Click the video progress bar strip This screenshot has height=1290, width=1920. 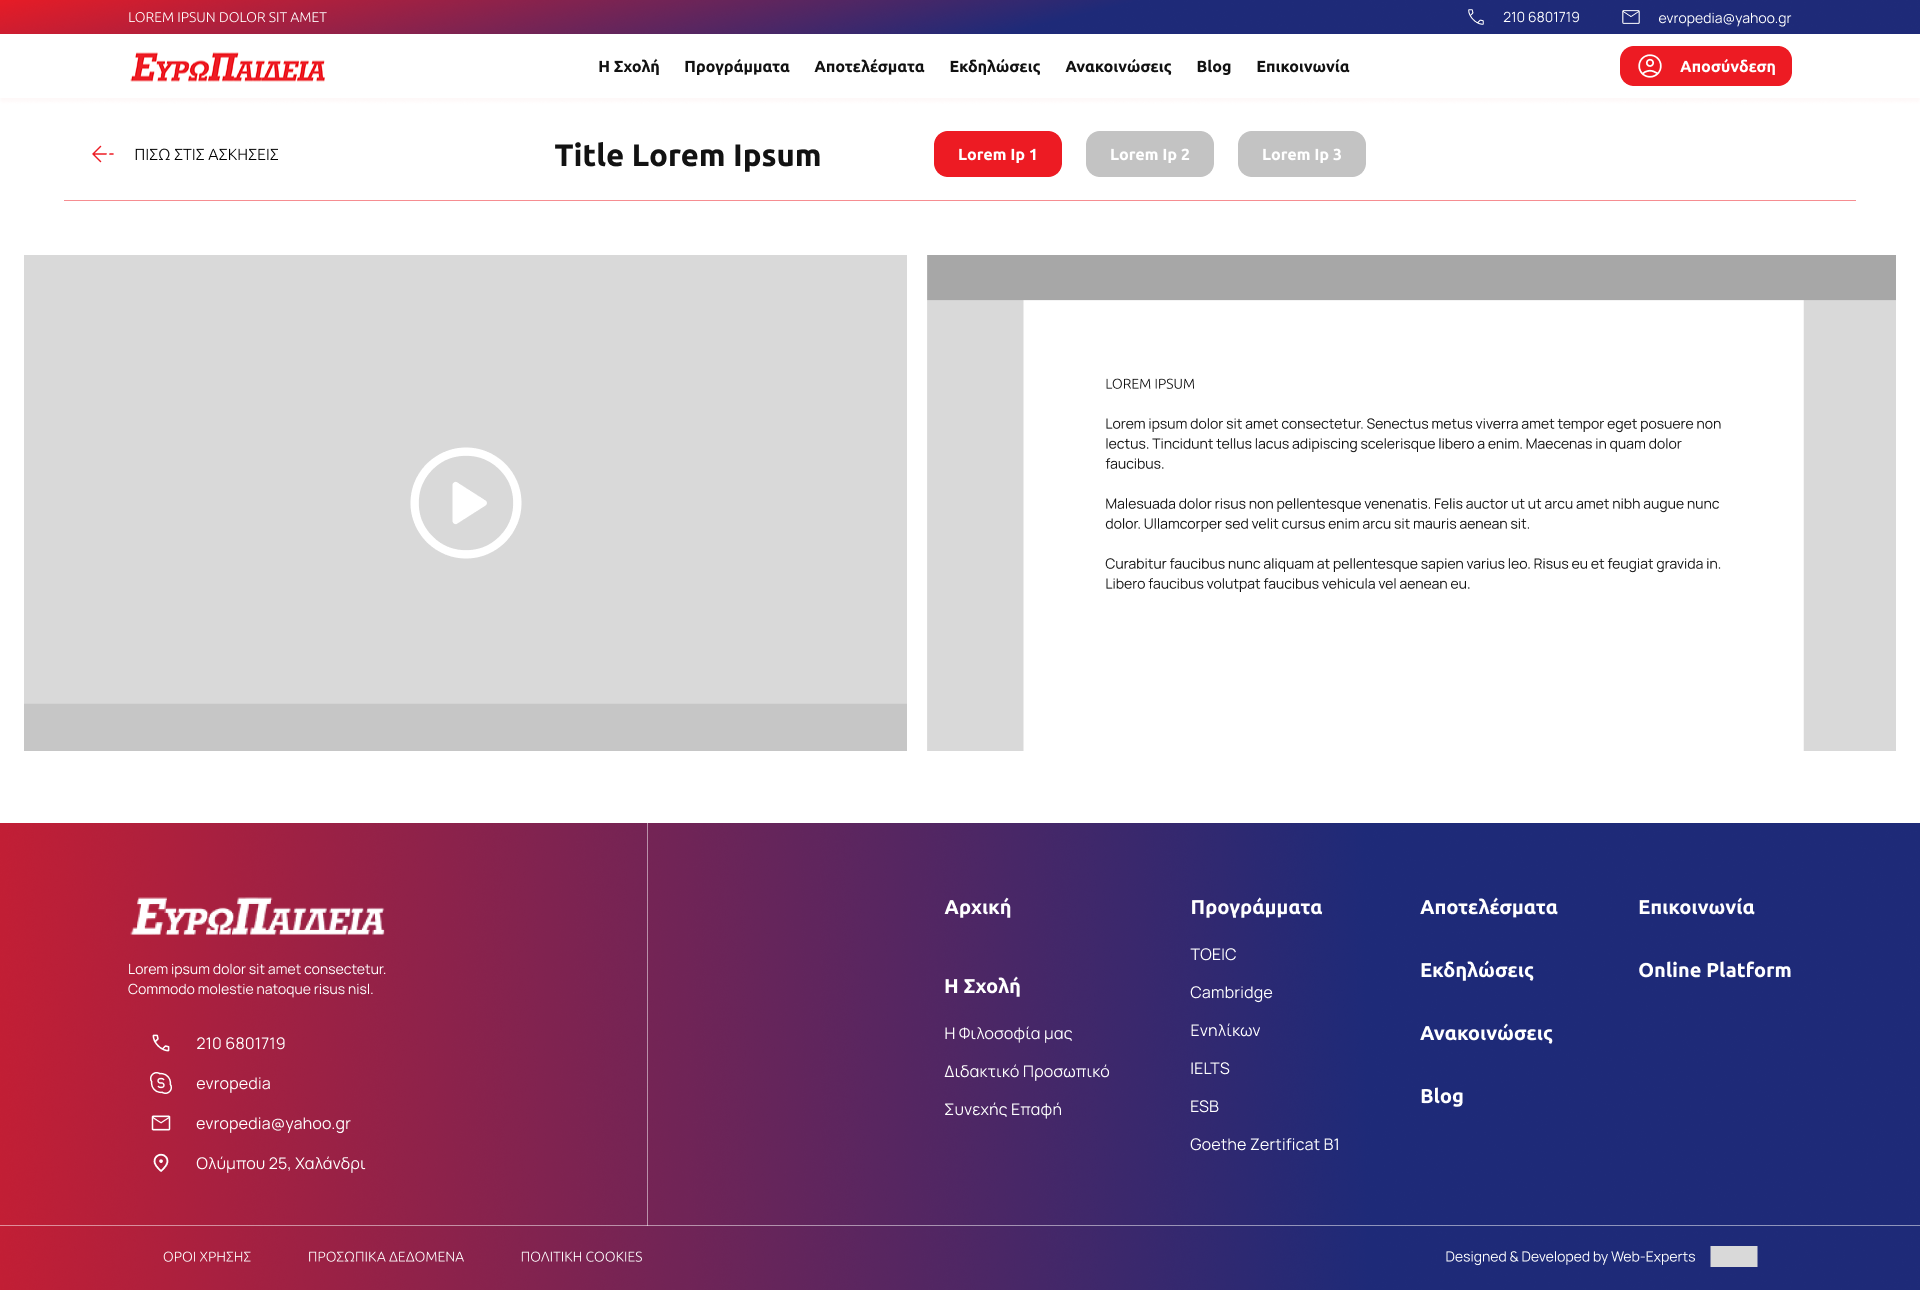point(465,727)
